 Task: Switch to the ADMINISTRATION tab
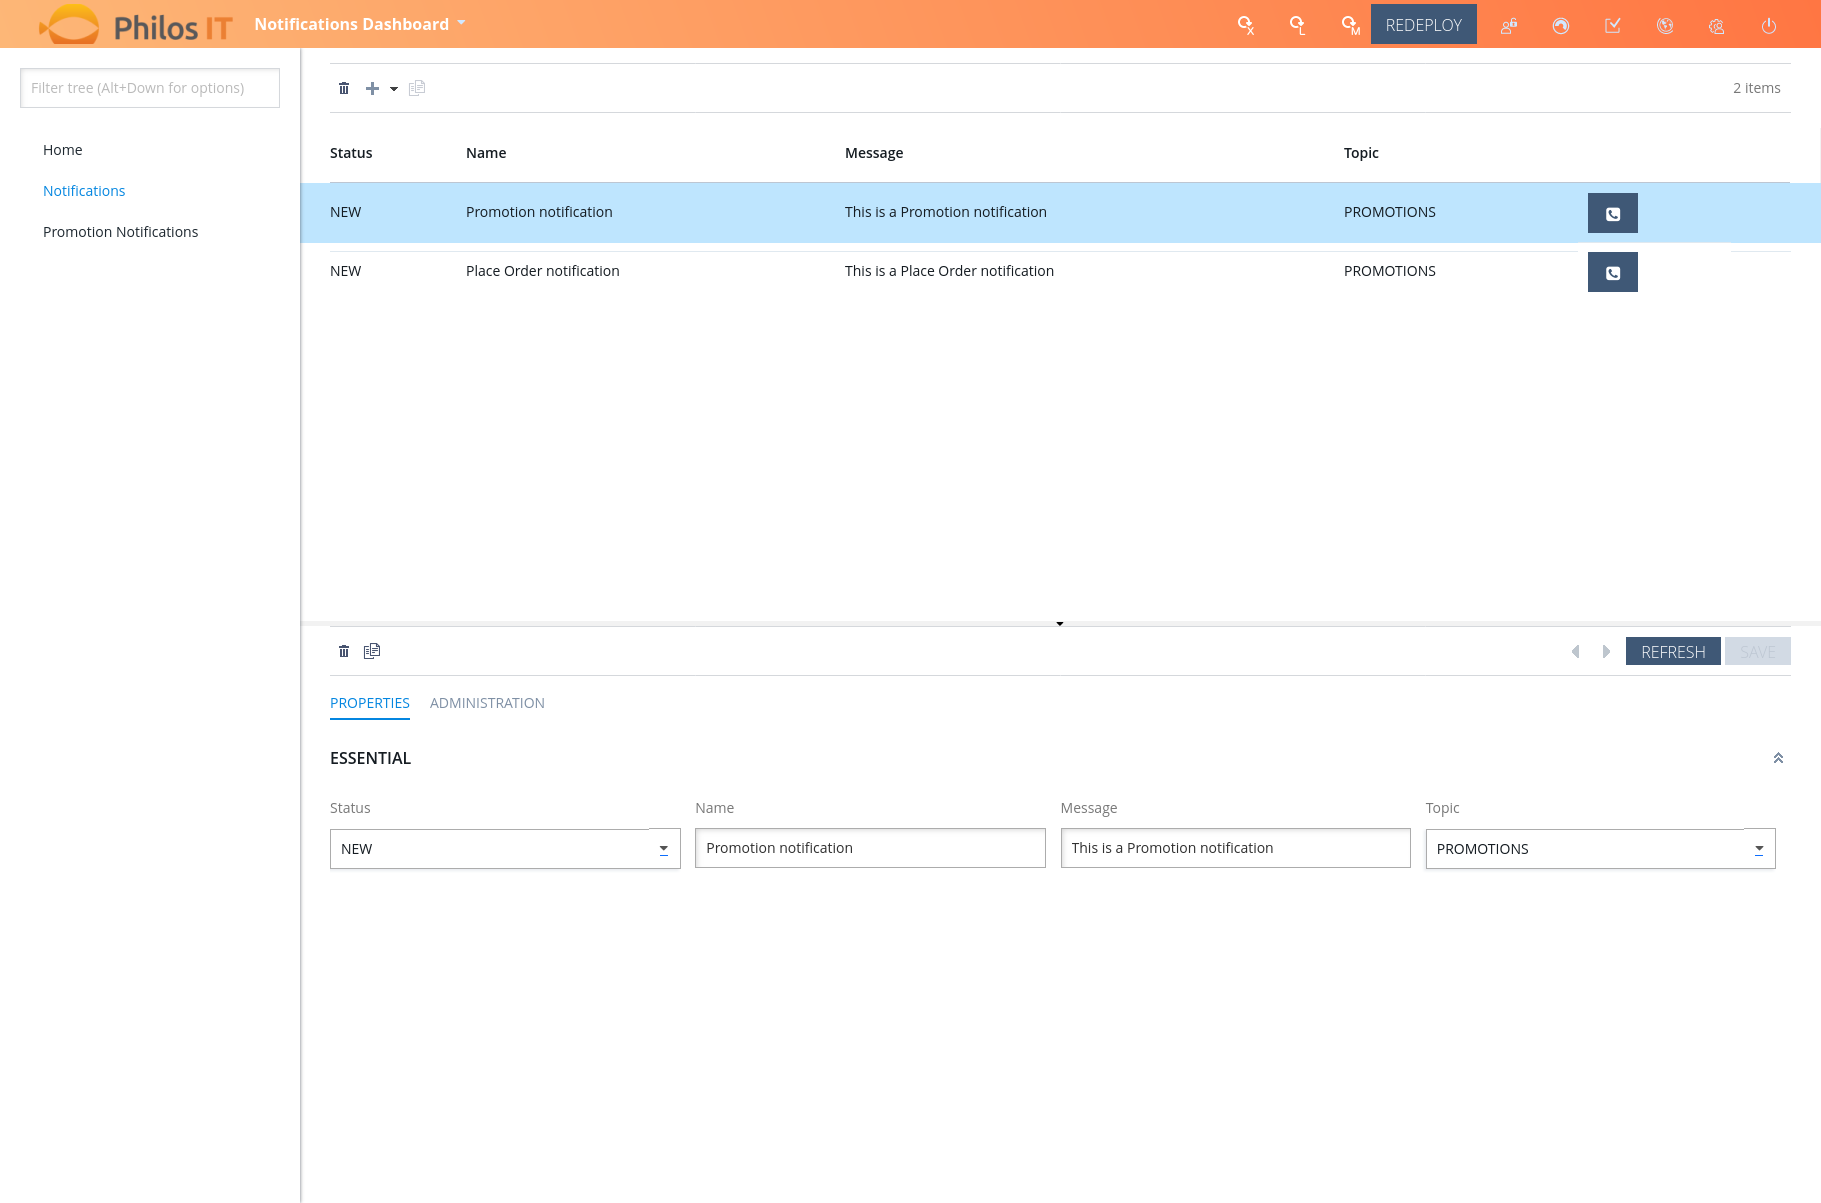click(x=487, y=703)
